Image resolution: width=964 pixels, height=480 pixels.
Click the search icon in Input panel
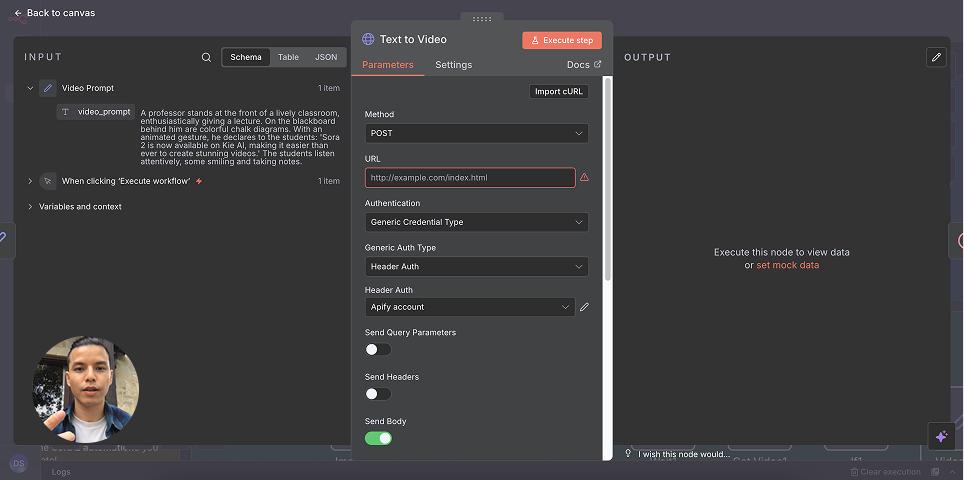point(206,58)
